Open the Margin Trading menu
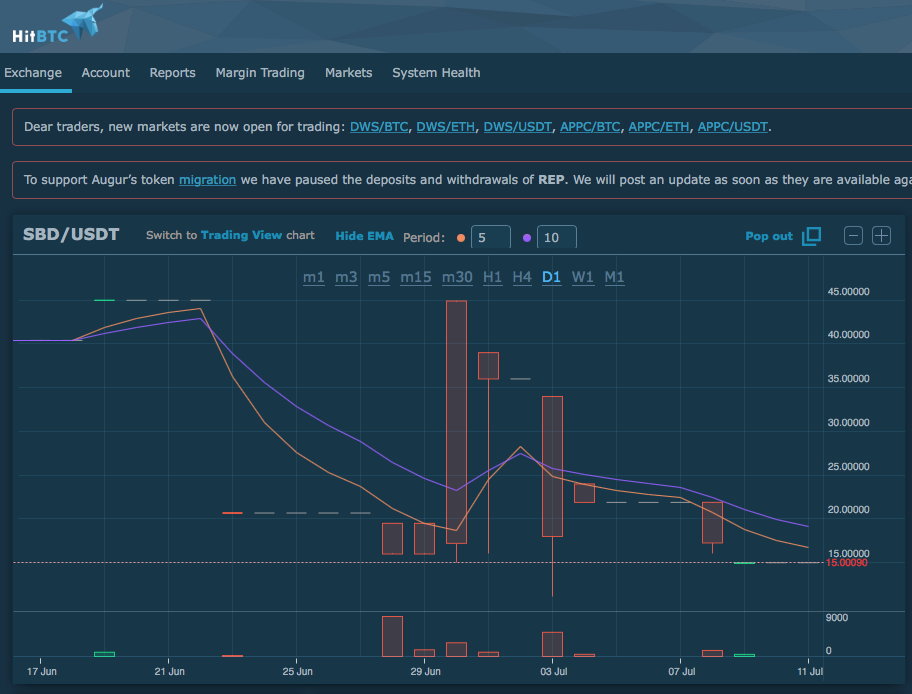The height and width of the screenshot is (694, 912). click(x=260, y=73)
